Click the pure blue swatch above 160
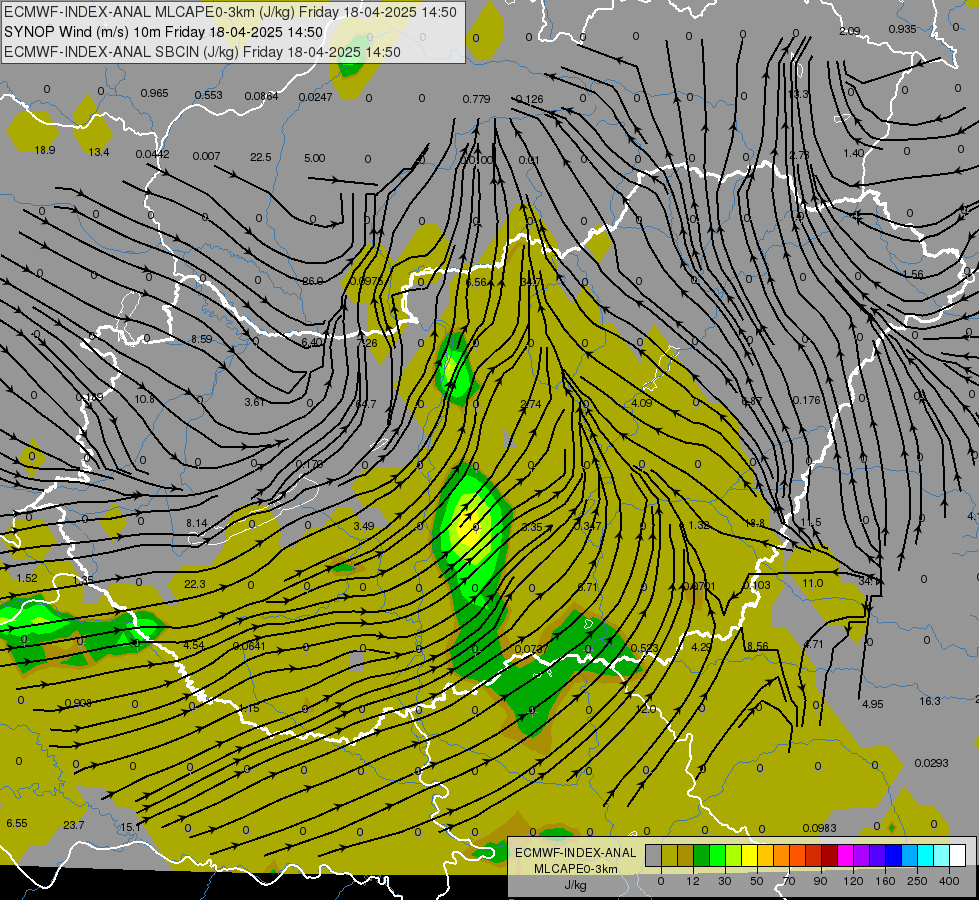979x900 pixels. 893,855
